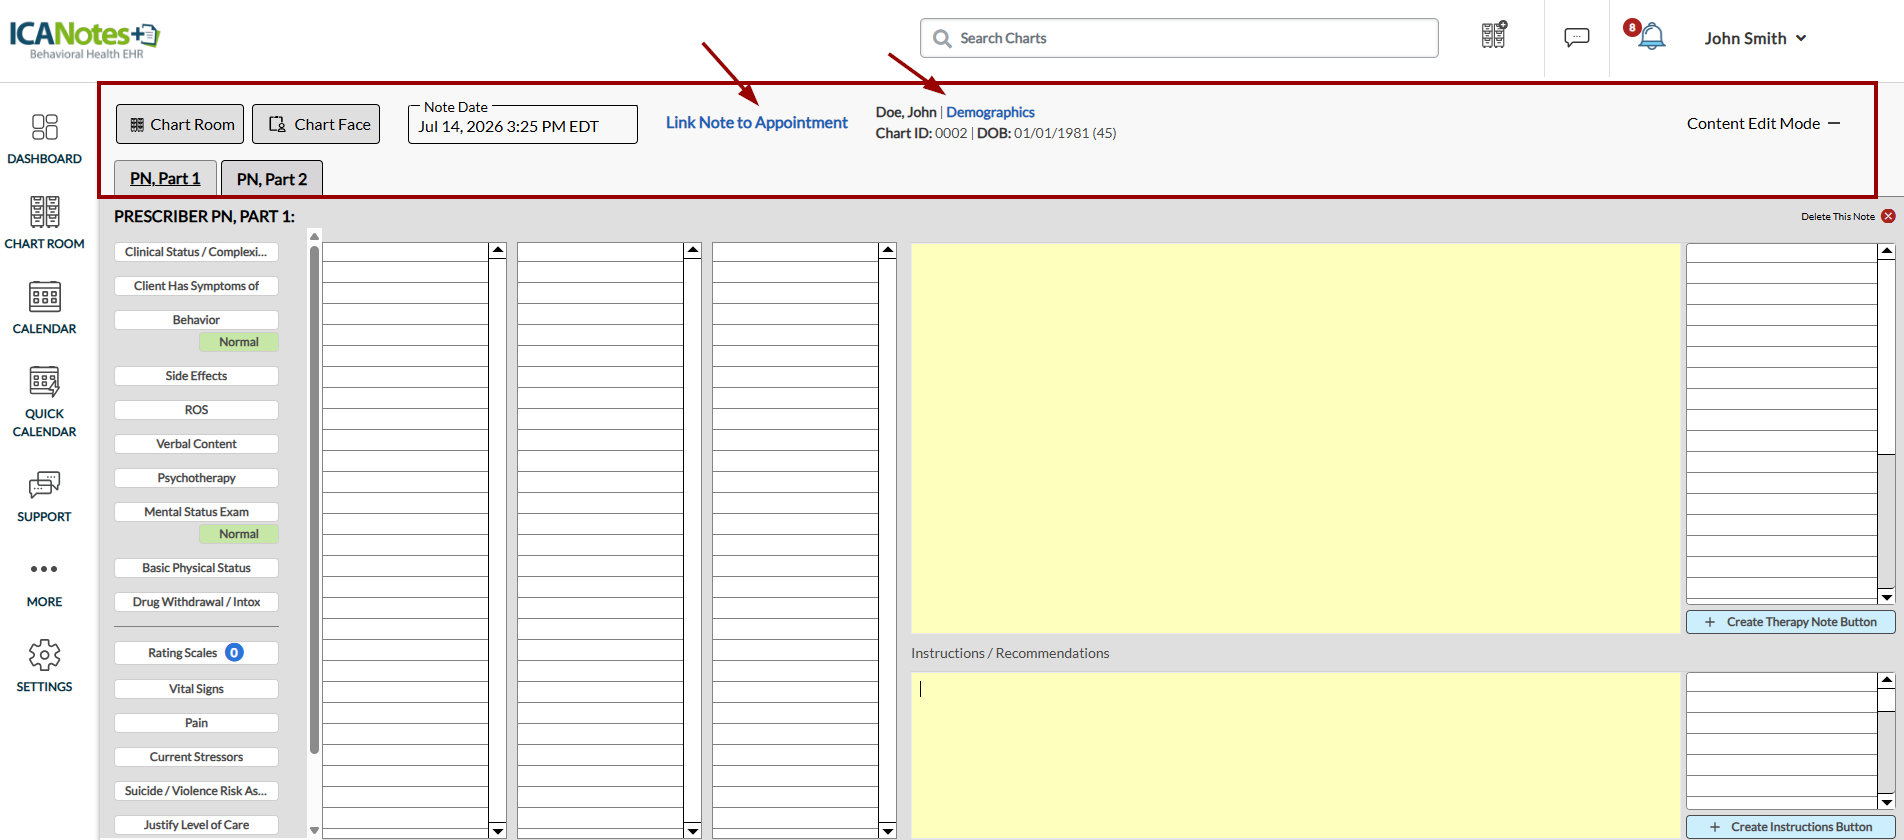Screen dimensions: 1904x840
Task: Open Settings gear in sidebar
Action: tap(44, 667)
